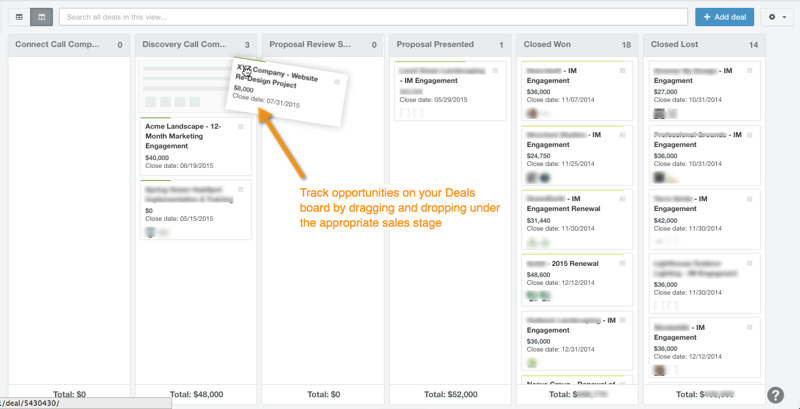
Task: Click 'Close date: 06/19/2015' text
Action: (x=179, y=166)
